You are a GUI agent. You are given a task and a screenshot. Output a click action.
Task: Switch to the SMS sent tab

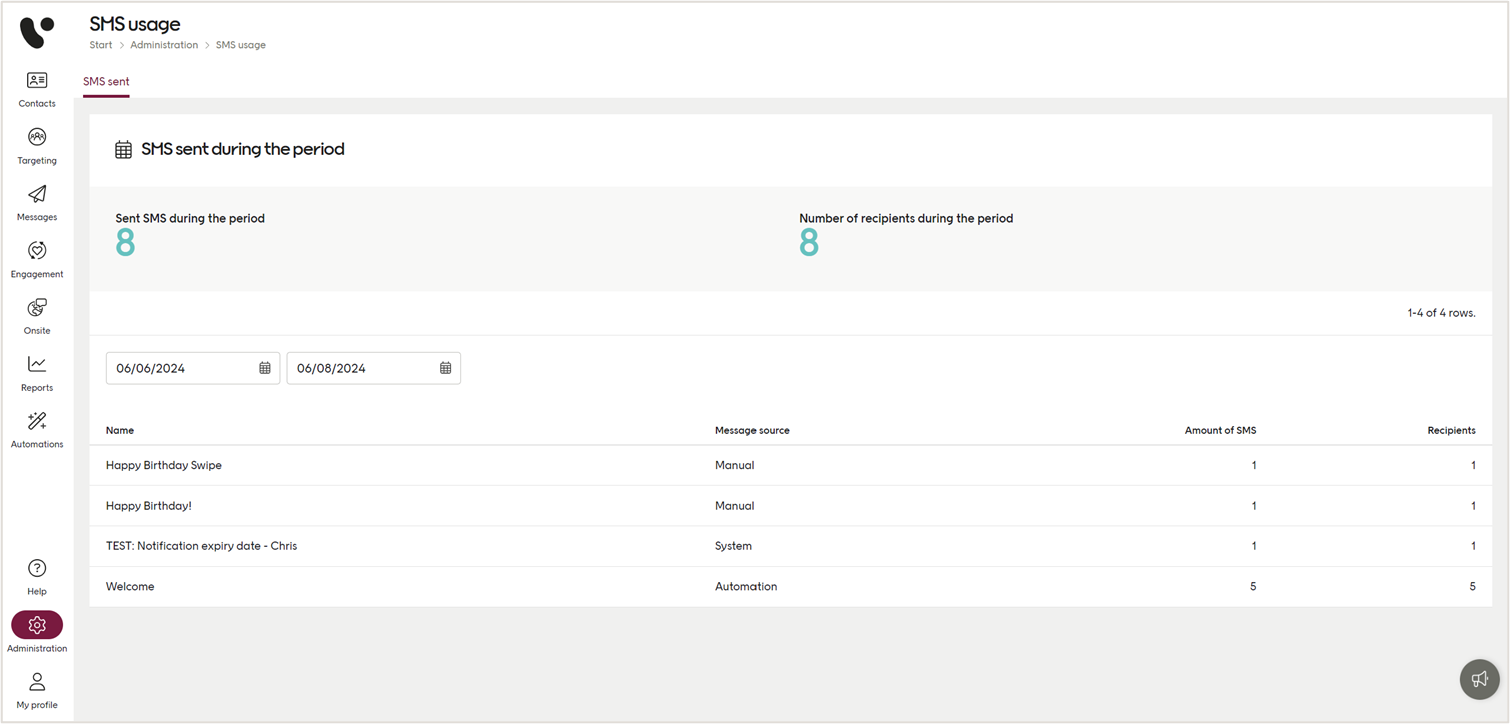pos(106,82)
